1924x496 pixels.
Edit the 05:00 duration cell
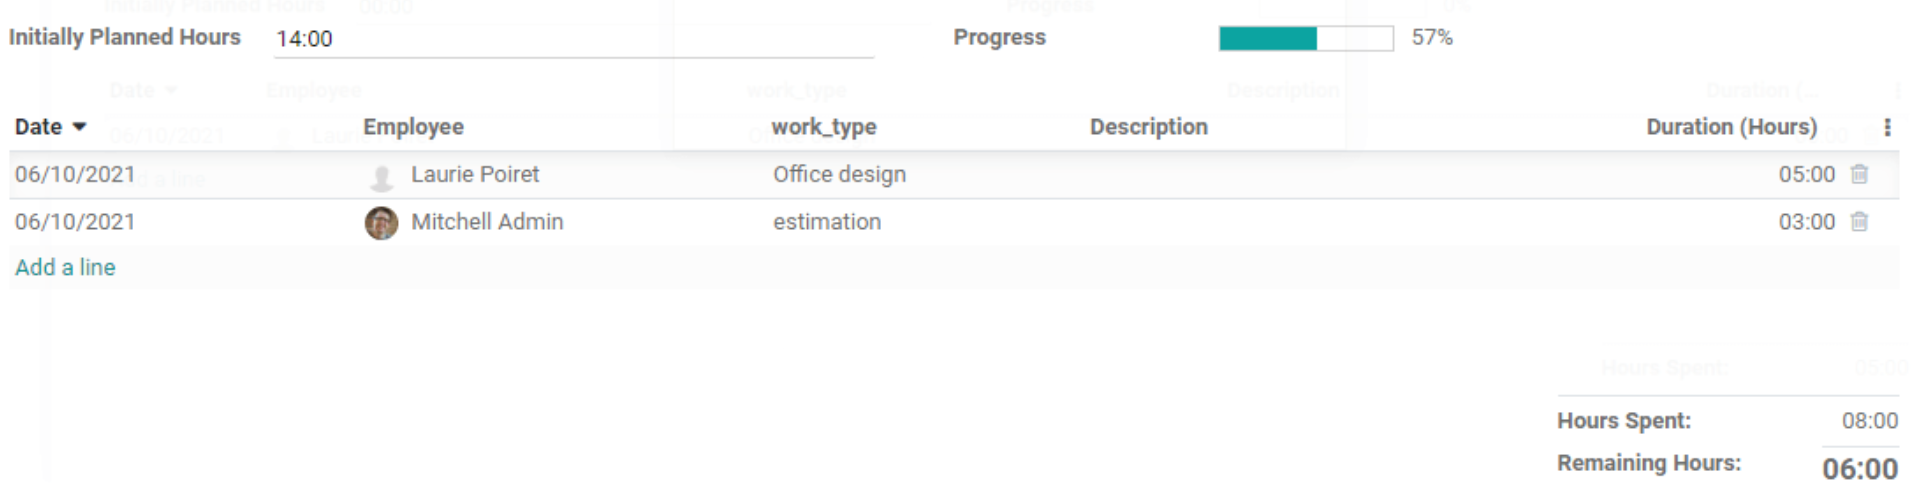pos(1806,174)
